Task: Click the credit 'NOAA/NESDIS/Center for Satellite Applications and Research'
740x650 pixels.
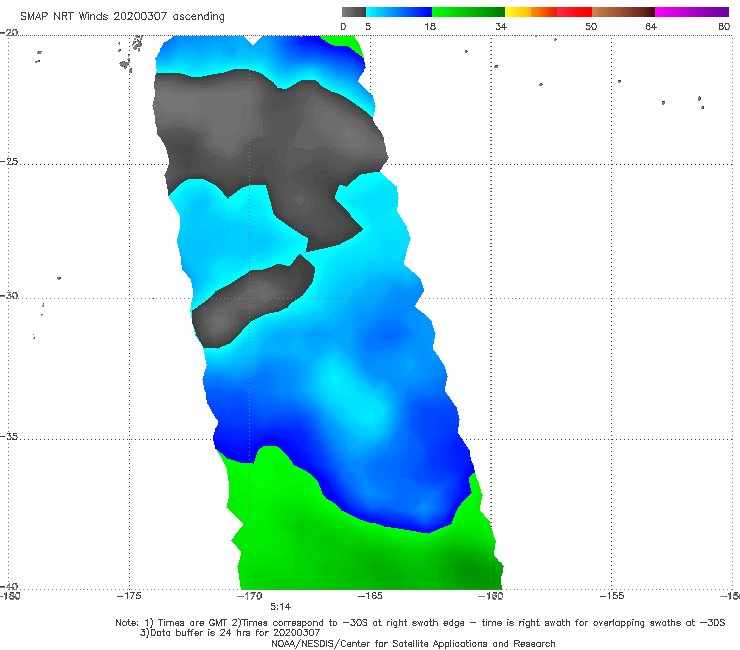Action: [x=413, y=644]
